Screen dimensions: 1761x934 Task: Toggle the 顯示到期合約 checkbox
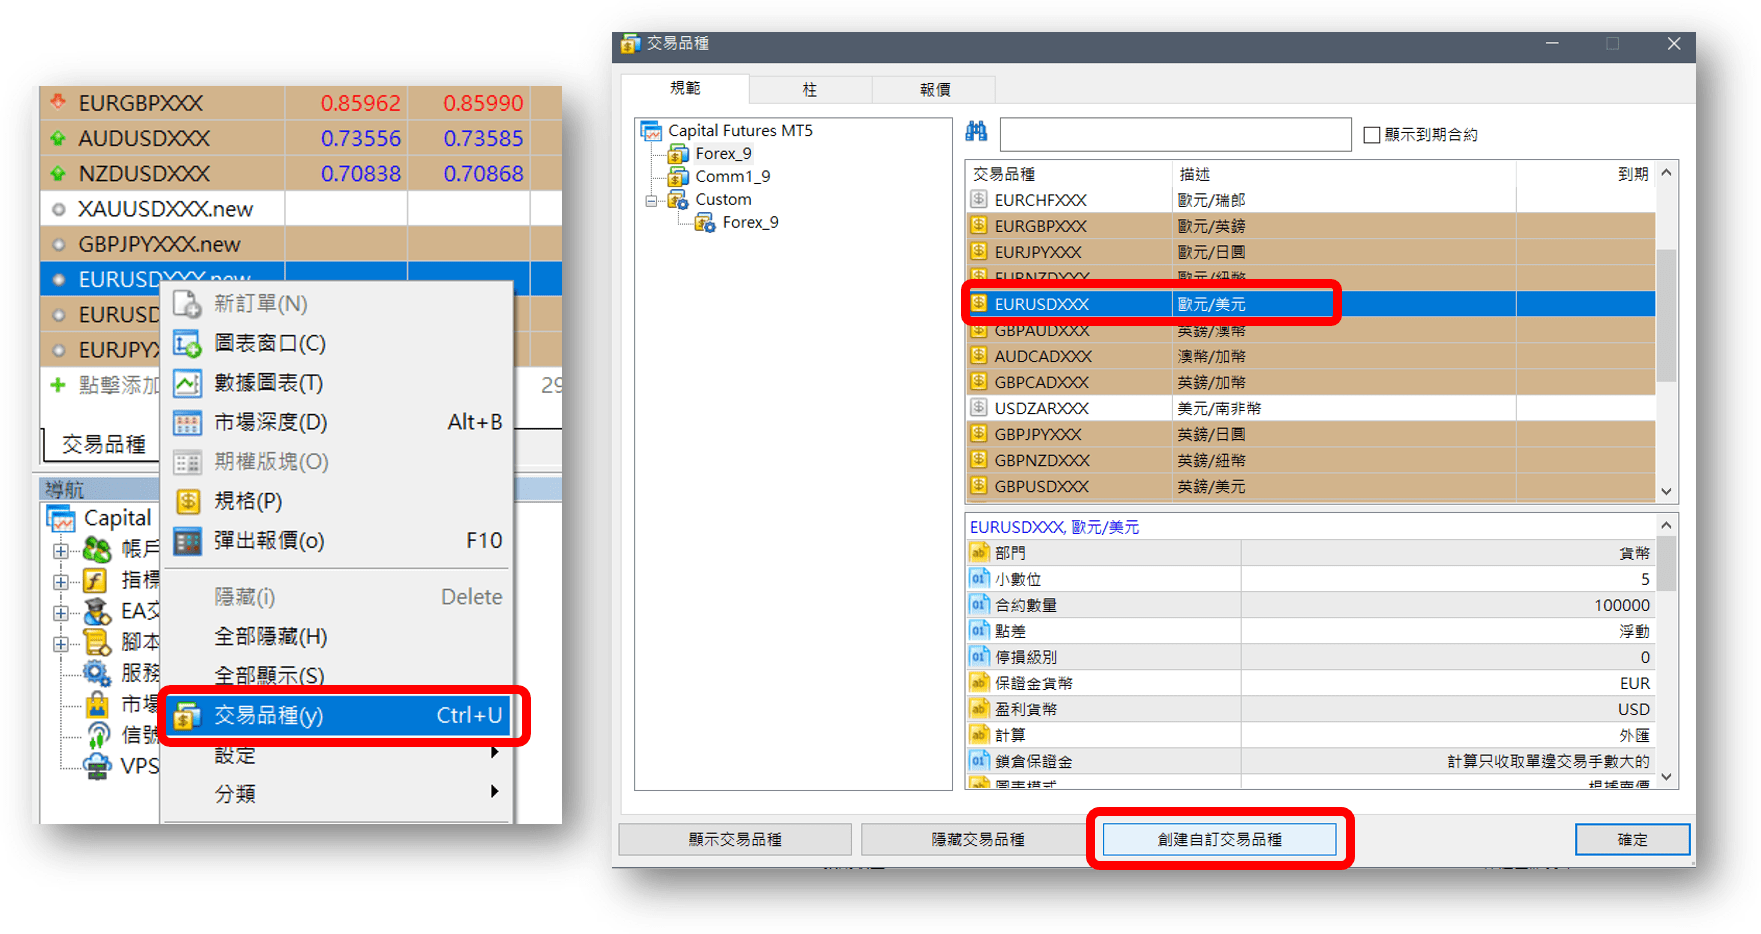click(x=1372, y=134)
